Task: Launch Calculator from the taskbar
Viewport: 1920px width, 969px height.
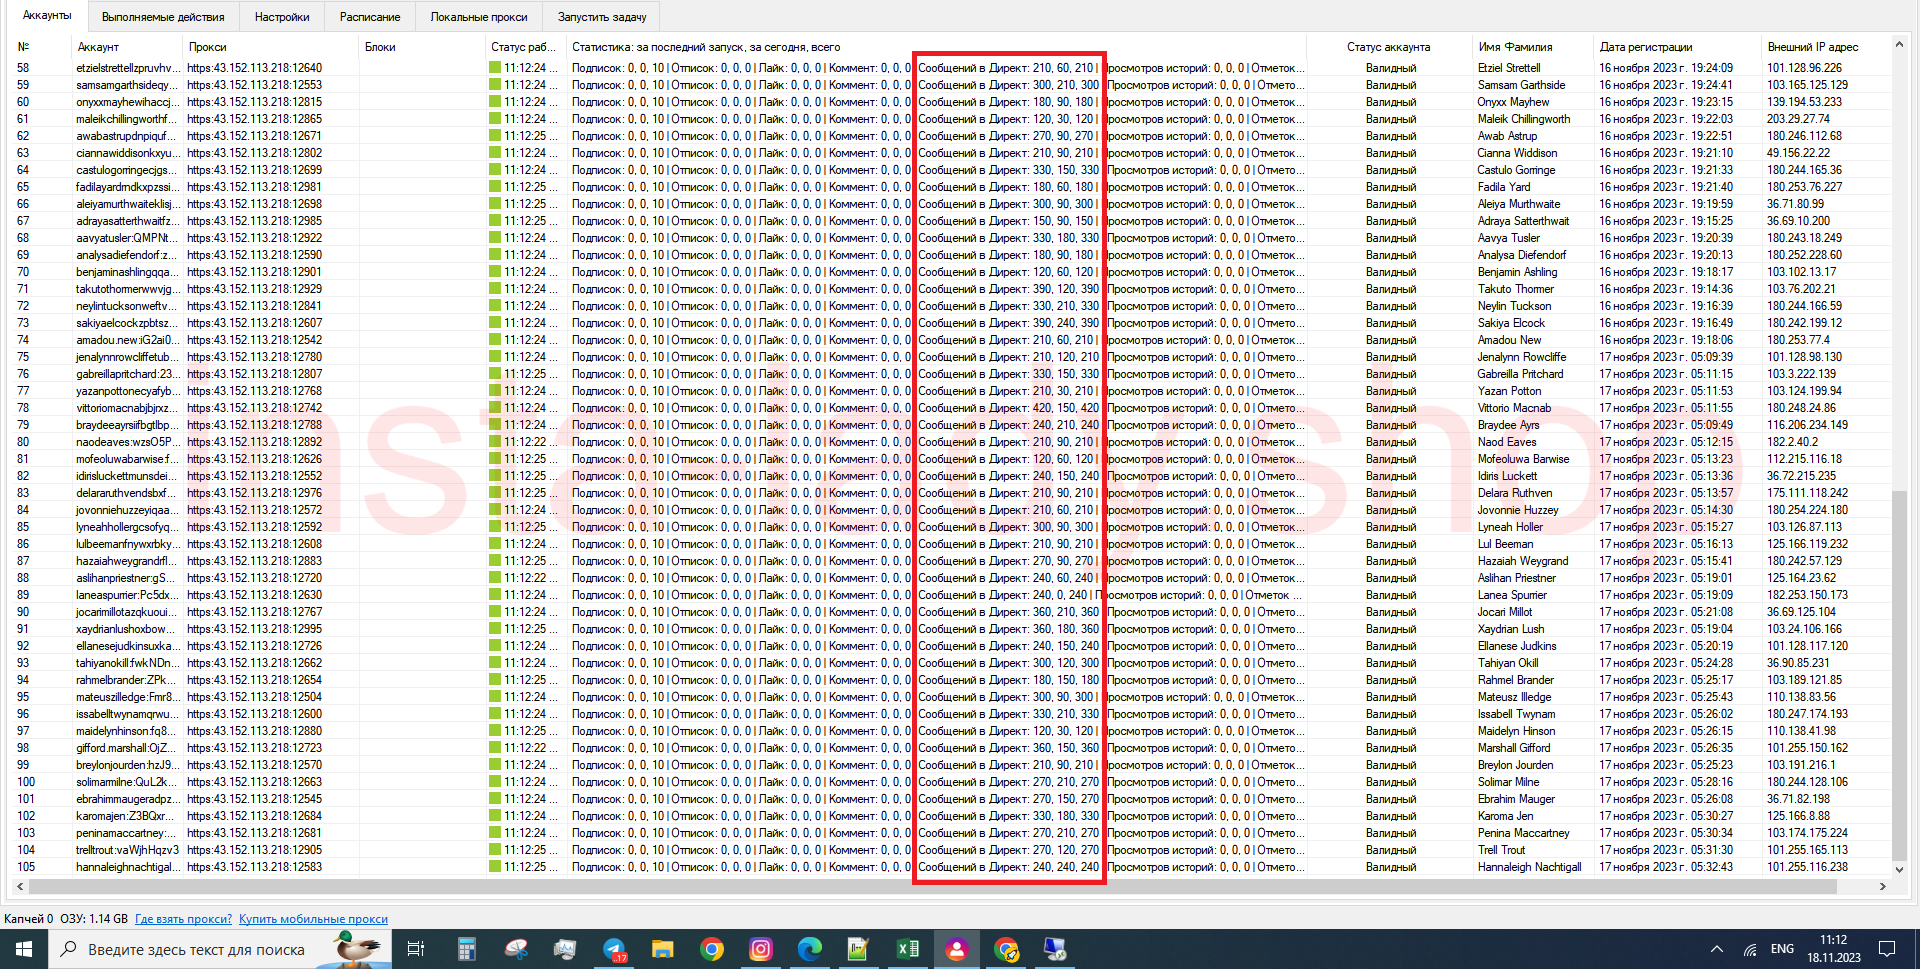Action: tap(466, 949)
